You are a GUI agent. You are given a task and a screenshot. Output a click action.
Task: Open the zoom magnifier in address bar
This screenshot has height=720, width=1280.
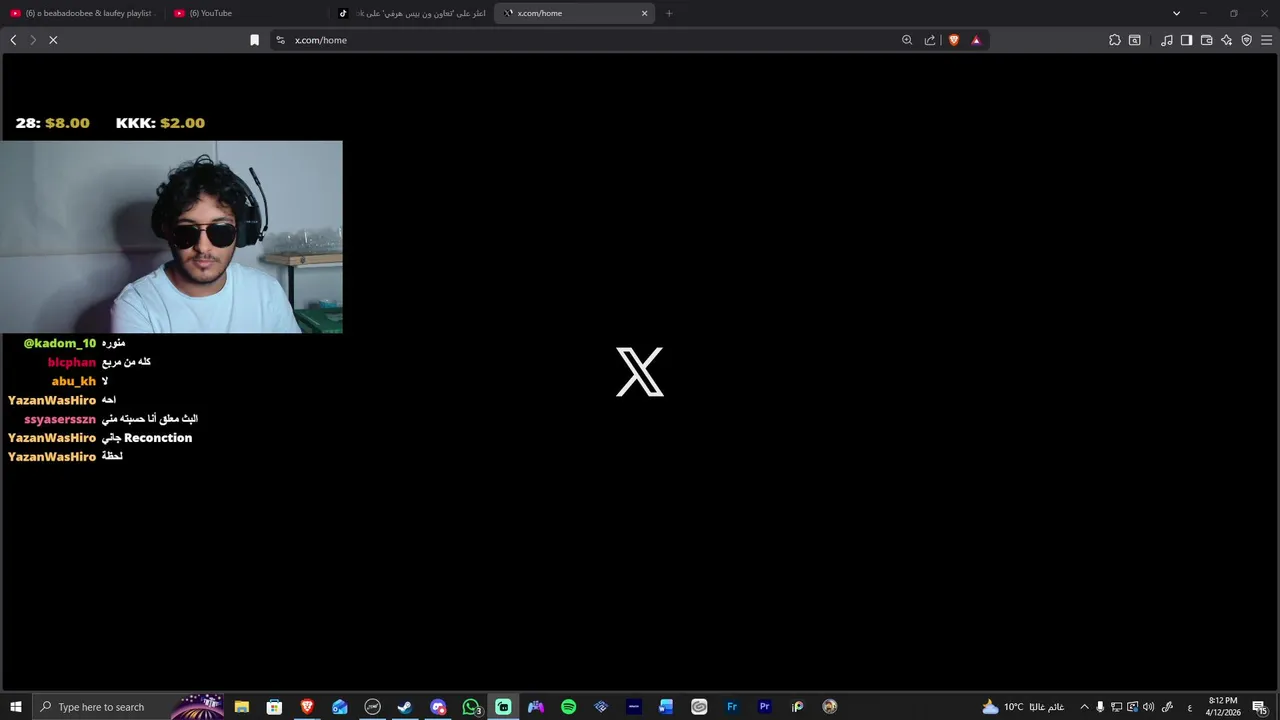click(x=907, y=40)
